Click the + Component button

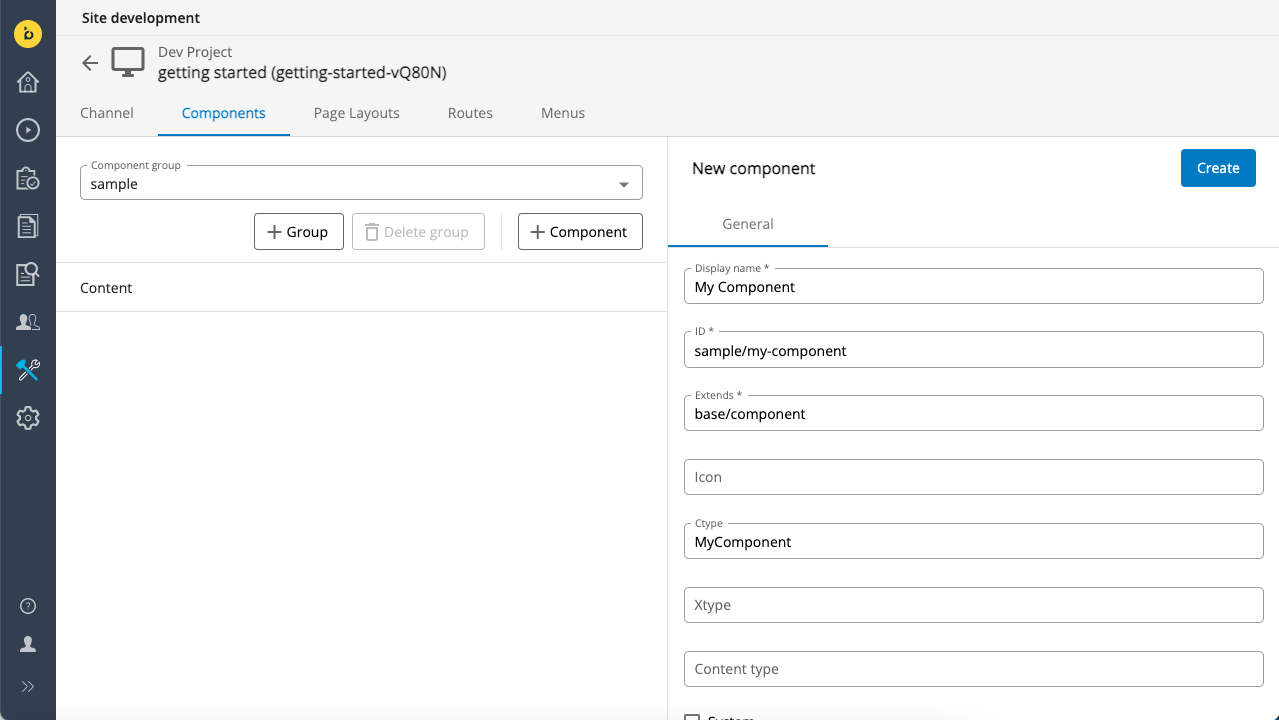coord(580,232)
